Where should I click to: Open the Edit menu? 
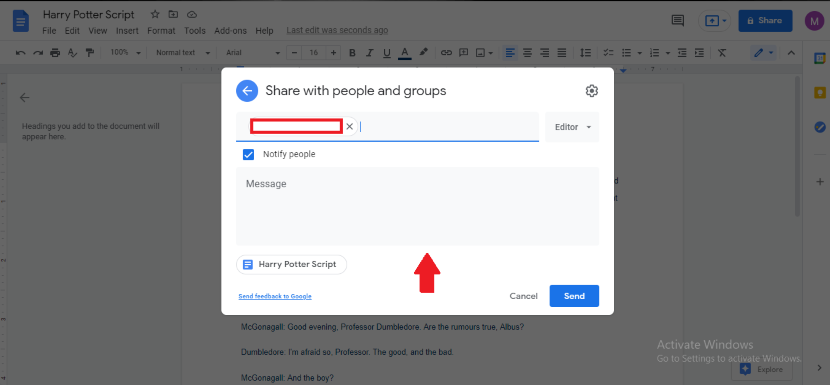(72, 31)
